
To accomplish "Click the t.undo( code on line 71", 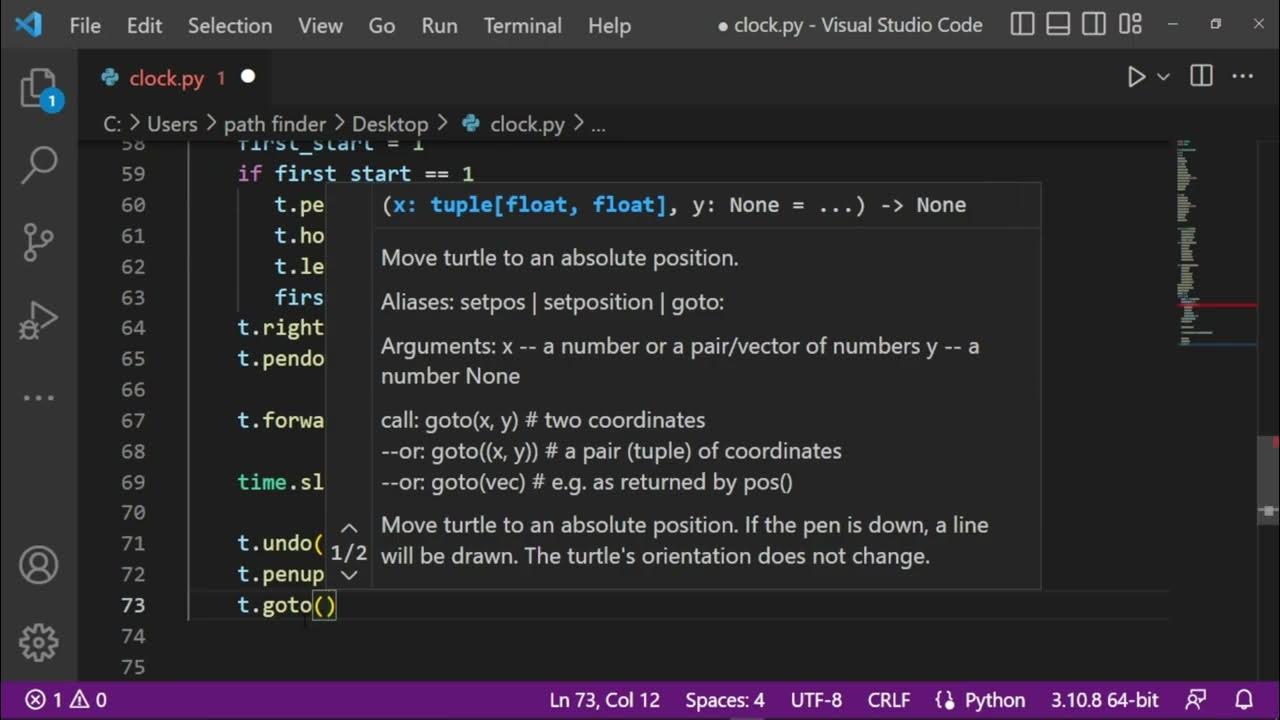I will pos(281,543).
